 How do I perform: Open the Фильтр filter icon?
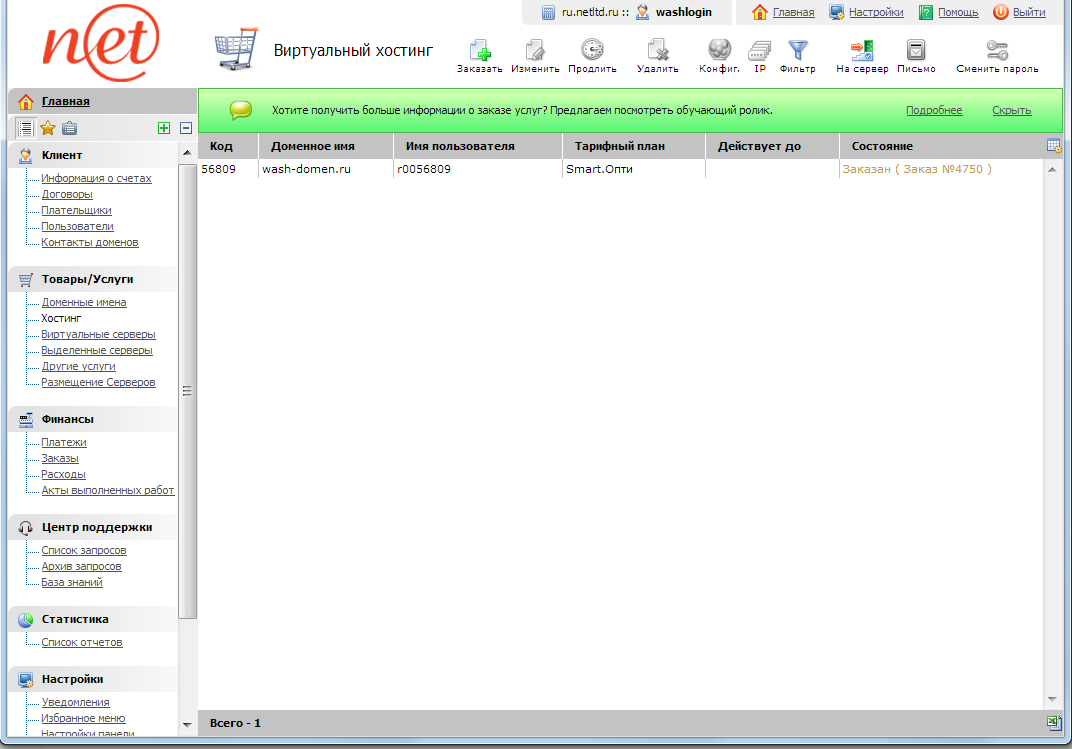point(797,50)
